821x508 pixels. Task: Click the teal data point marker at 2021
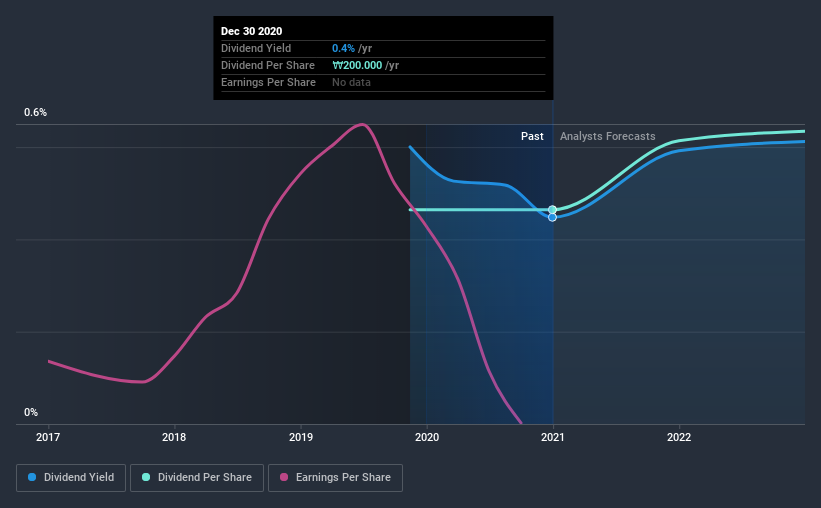point(552,210)
